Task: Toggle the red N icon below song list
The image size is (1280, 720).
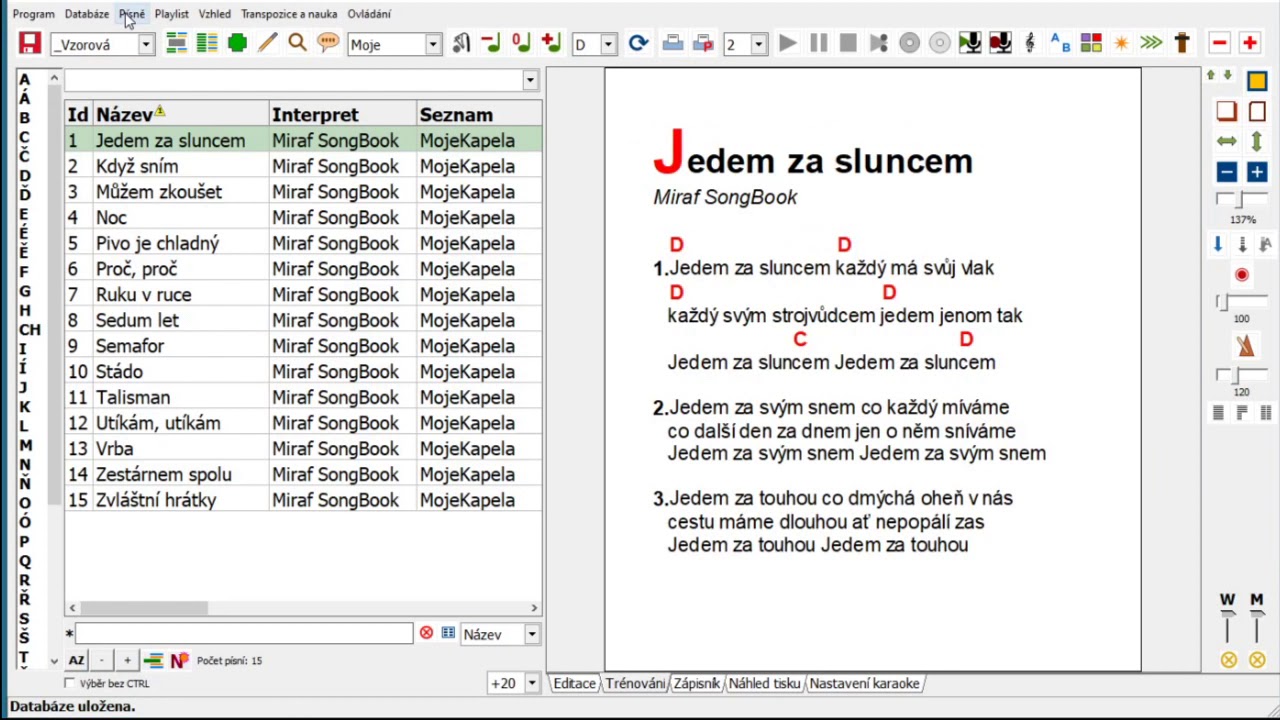Action: (x=179, y=660)
